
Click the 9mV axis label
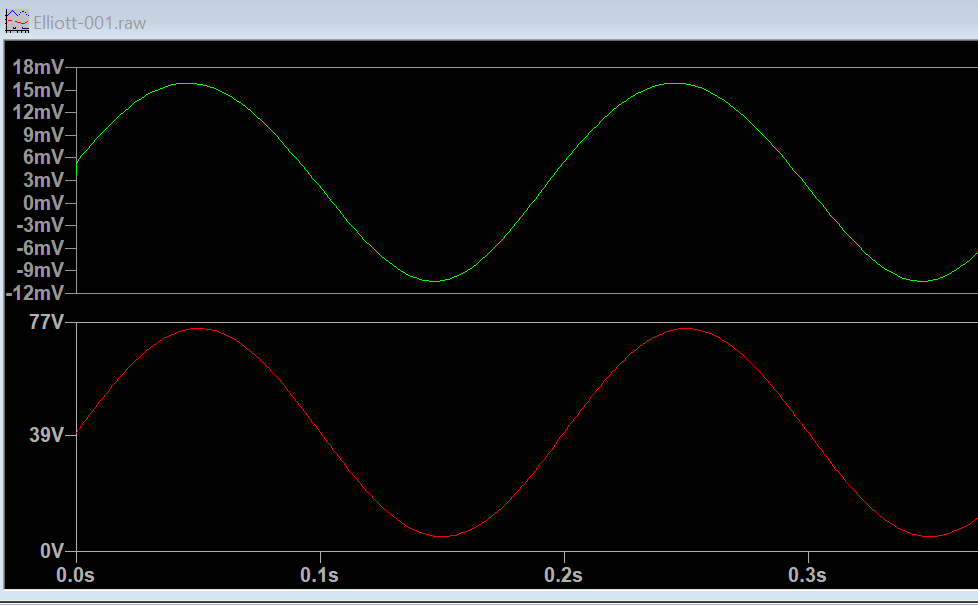[43, 135]
